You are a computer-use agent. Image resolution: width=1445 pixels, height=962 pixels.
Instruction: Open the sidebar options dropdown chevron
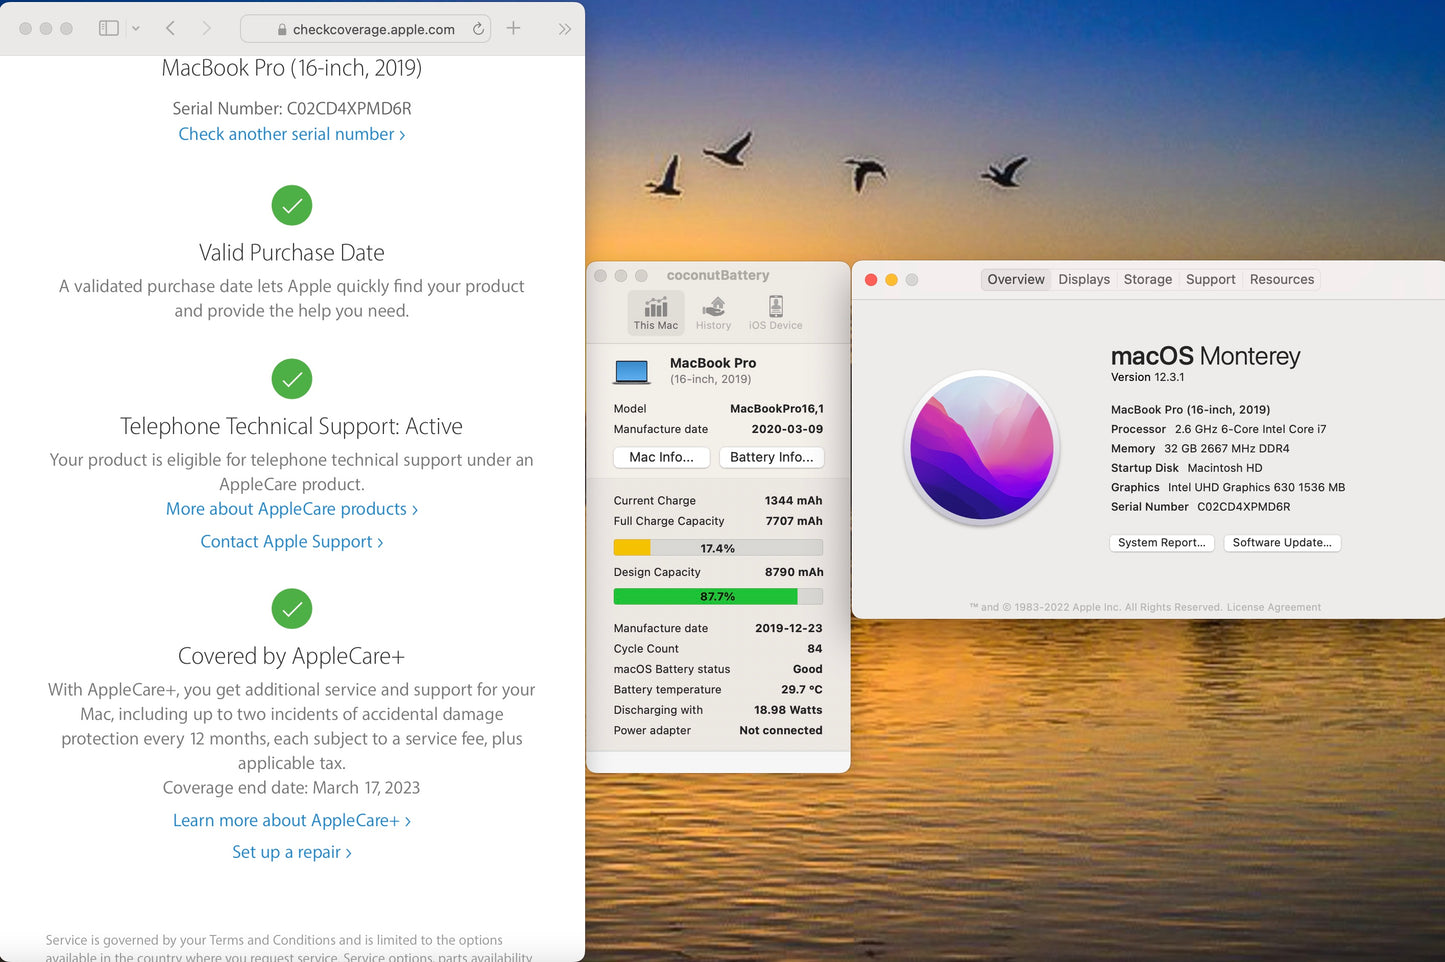pyautogui.click(x=136, y=29)
